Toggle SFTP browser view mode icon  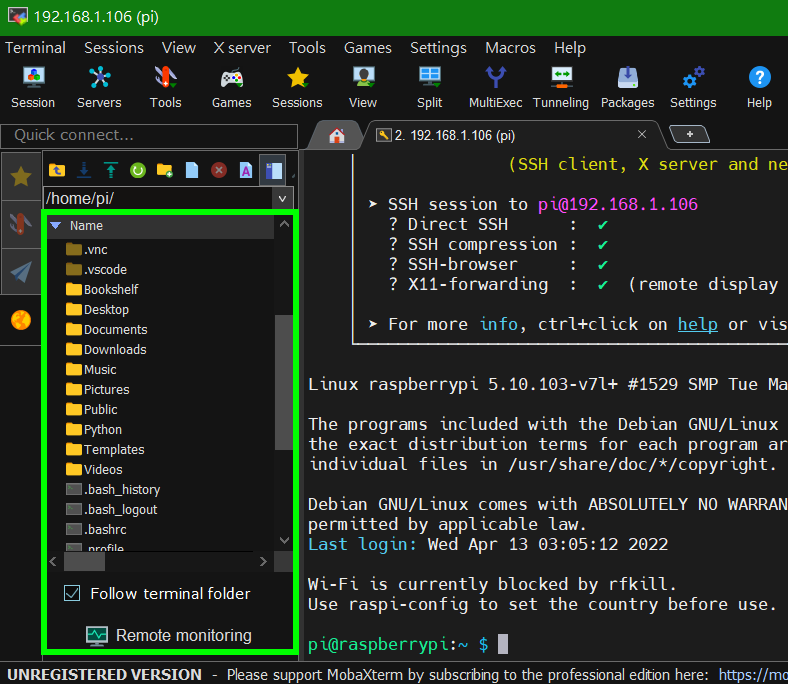pos(273,170)
